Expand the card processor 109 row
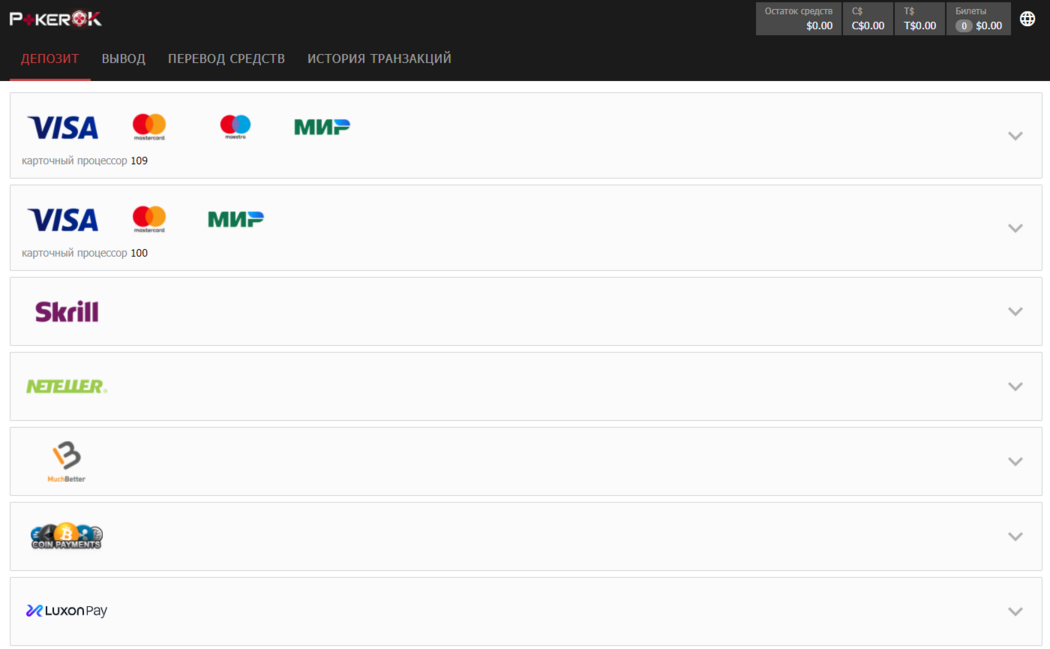 pyautogui.click(x=1015, y=136)
